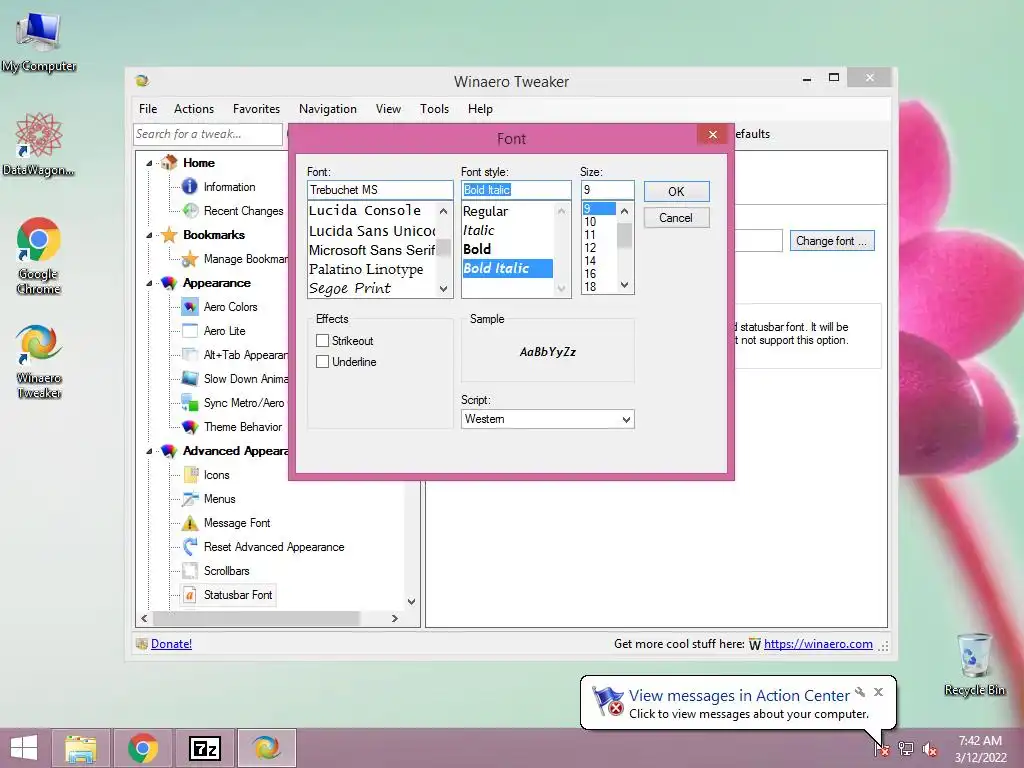The image size is (1024, 768).
Task: Open the Favorites menu
Action: (x=257, y=109)
